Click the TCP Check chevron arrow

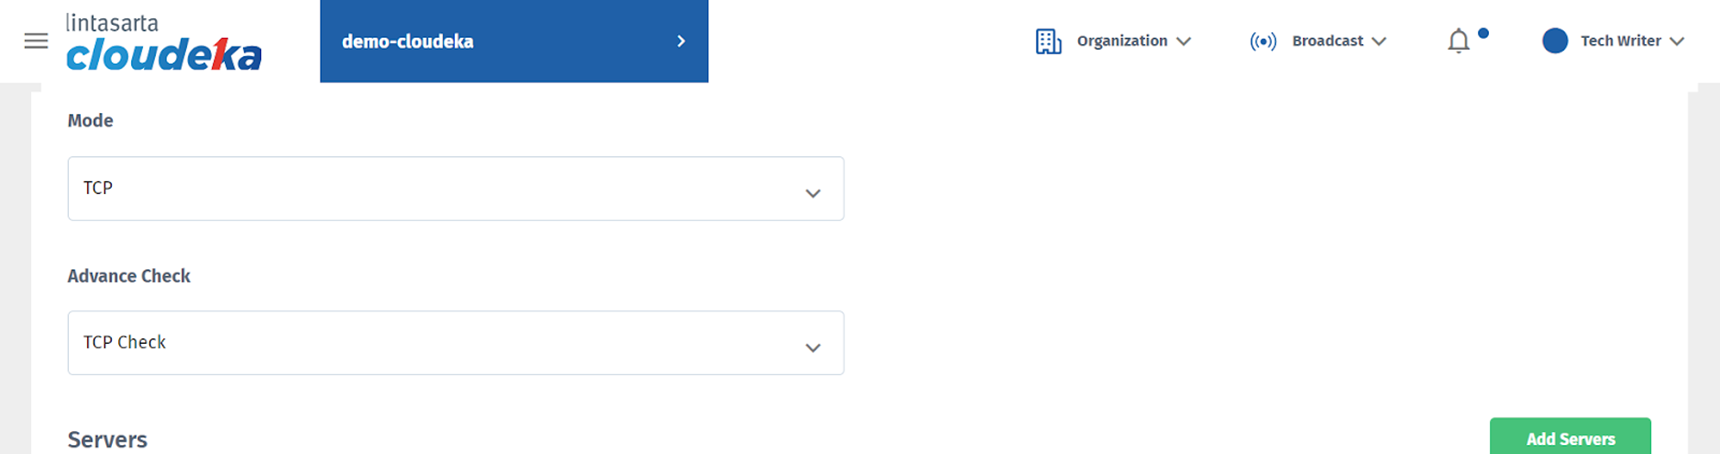813,348
